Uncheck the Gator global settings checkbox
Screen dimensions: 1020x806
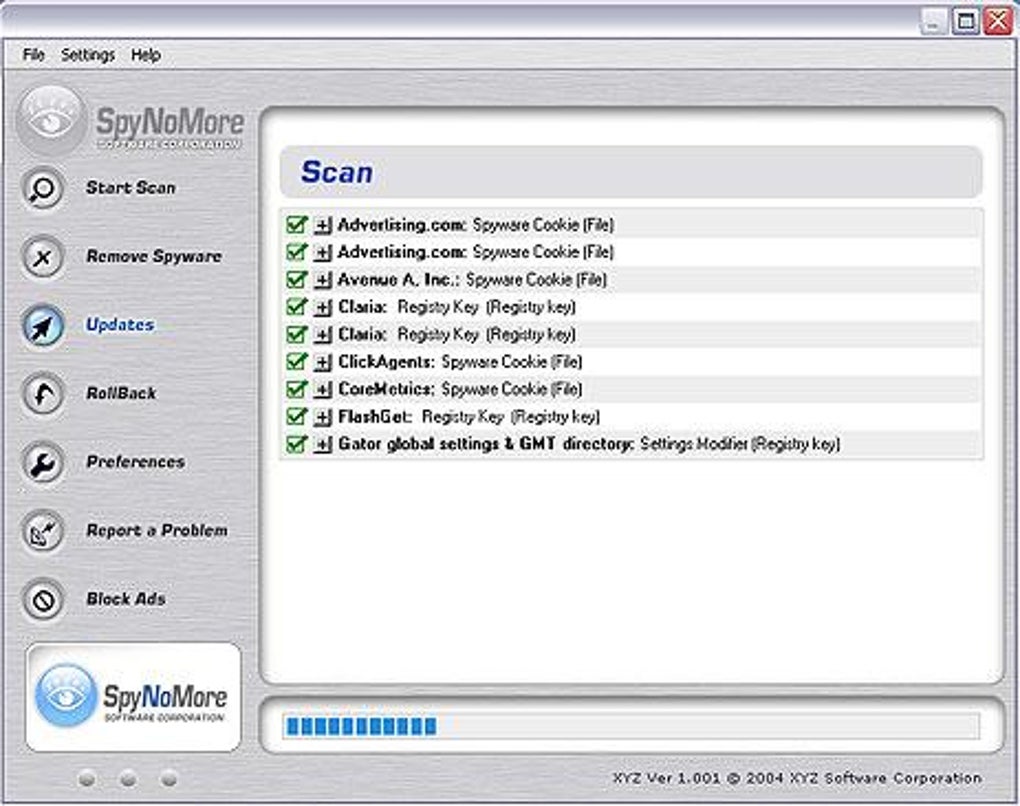click(296, 444)
